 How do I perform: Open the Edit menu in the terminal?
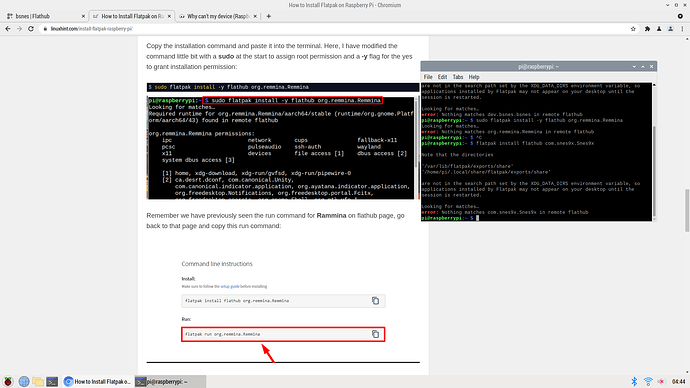click(442, 77)
